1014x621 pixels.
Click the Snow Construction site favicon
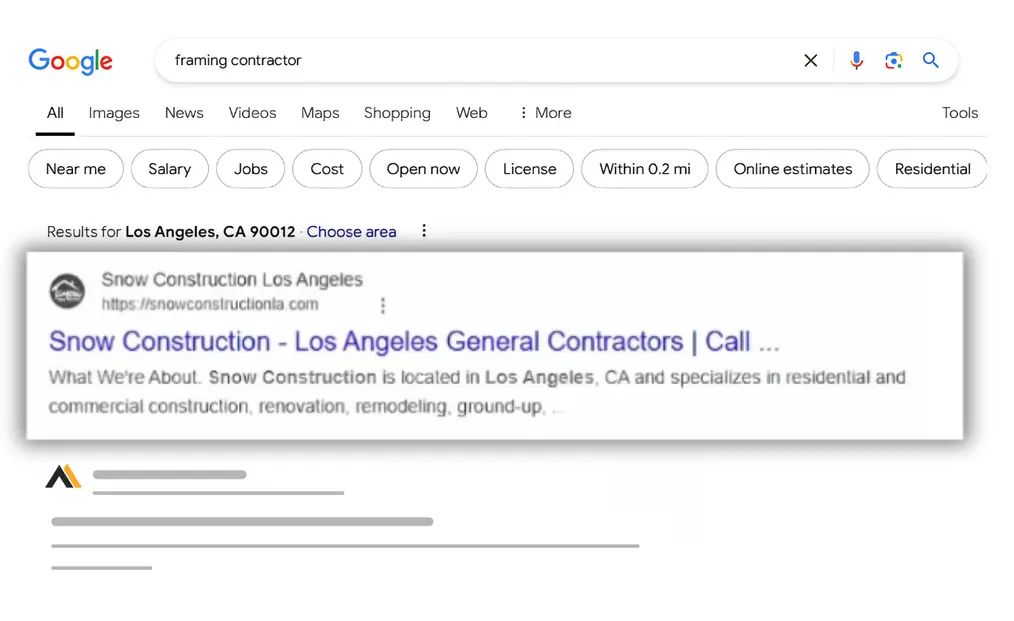point(67,292)
